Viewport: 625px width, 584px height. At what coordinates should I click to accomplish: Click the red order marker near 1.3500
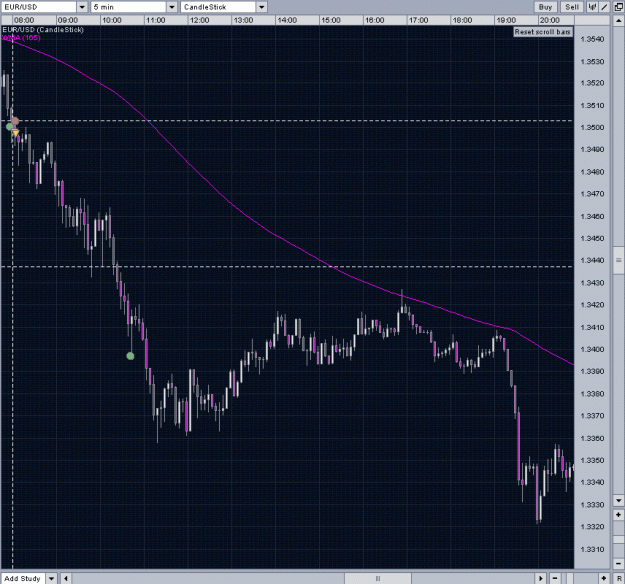(15, 121)
